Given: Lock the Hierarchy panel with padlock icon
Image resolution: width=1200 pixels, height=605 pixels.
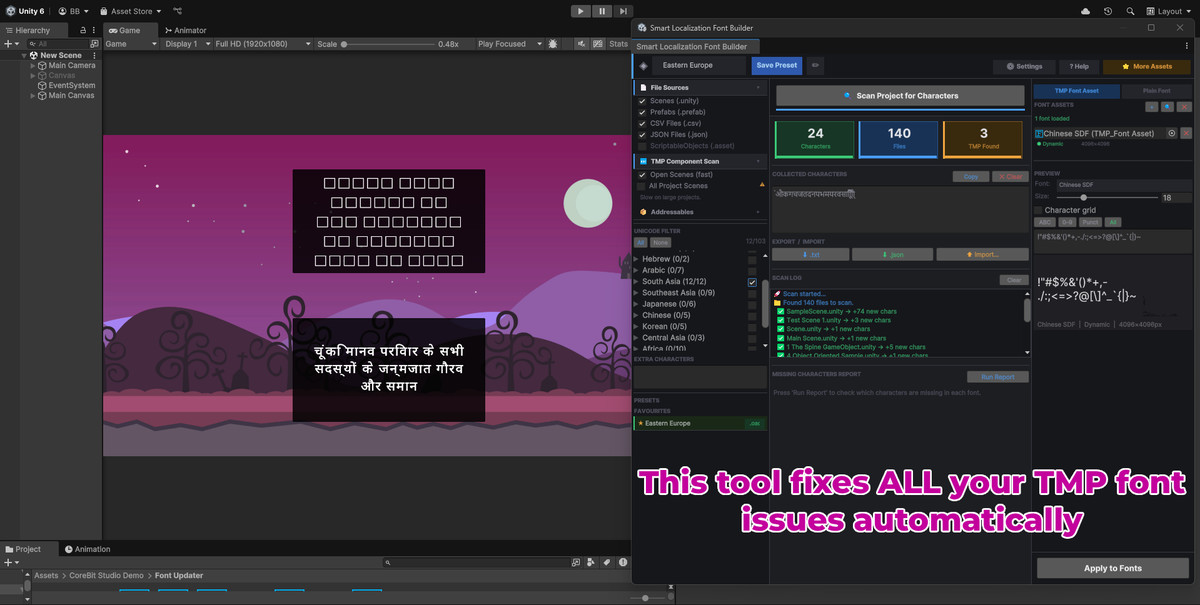Looking at the screenshot, I should (x=83, y=31).
